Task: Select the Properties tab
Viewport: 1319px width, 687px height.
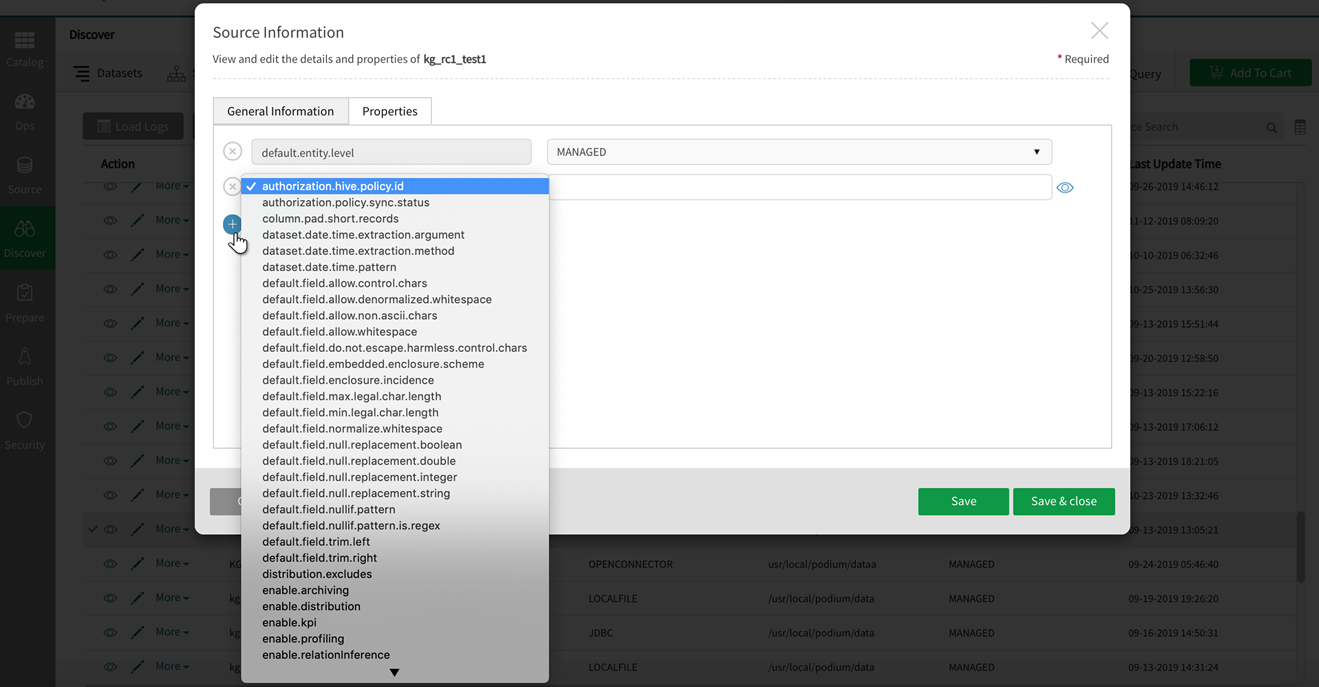Action: (390, 111)
